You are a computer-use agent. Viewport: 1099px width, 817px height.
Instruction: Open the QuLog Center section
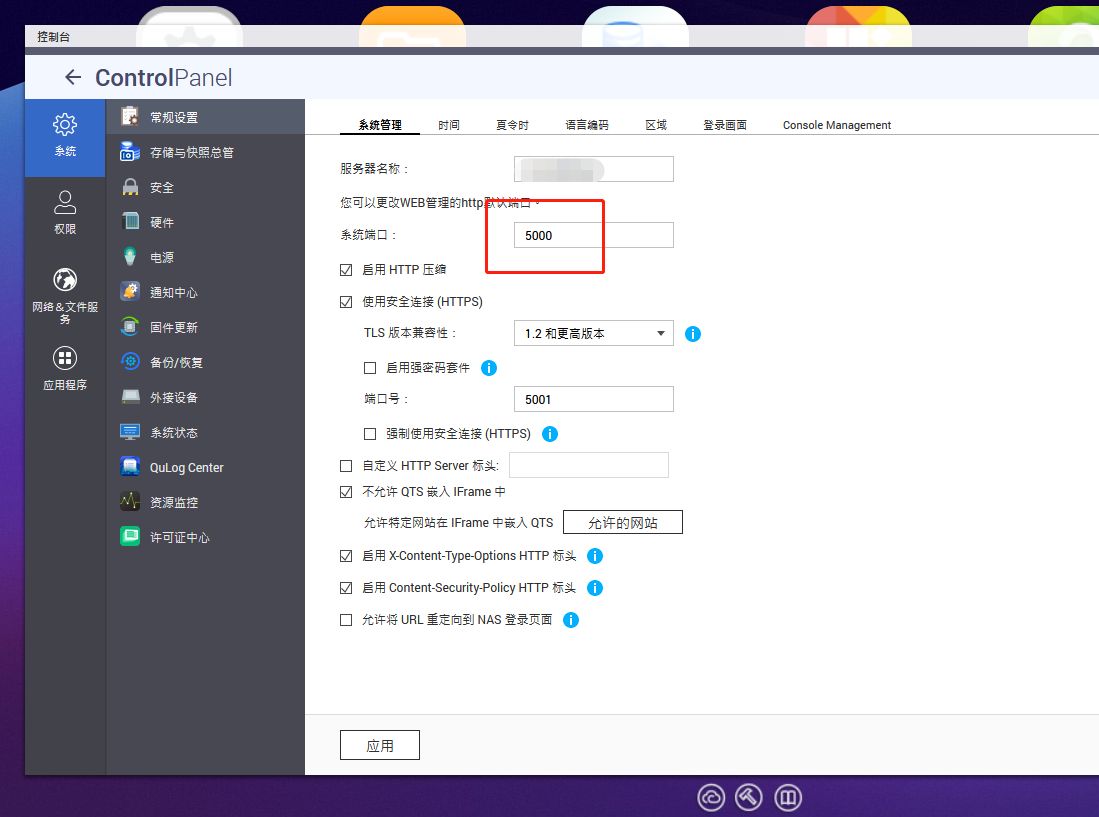[x=185, y=467]
